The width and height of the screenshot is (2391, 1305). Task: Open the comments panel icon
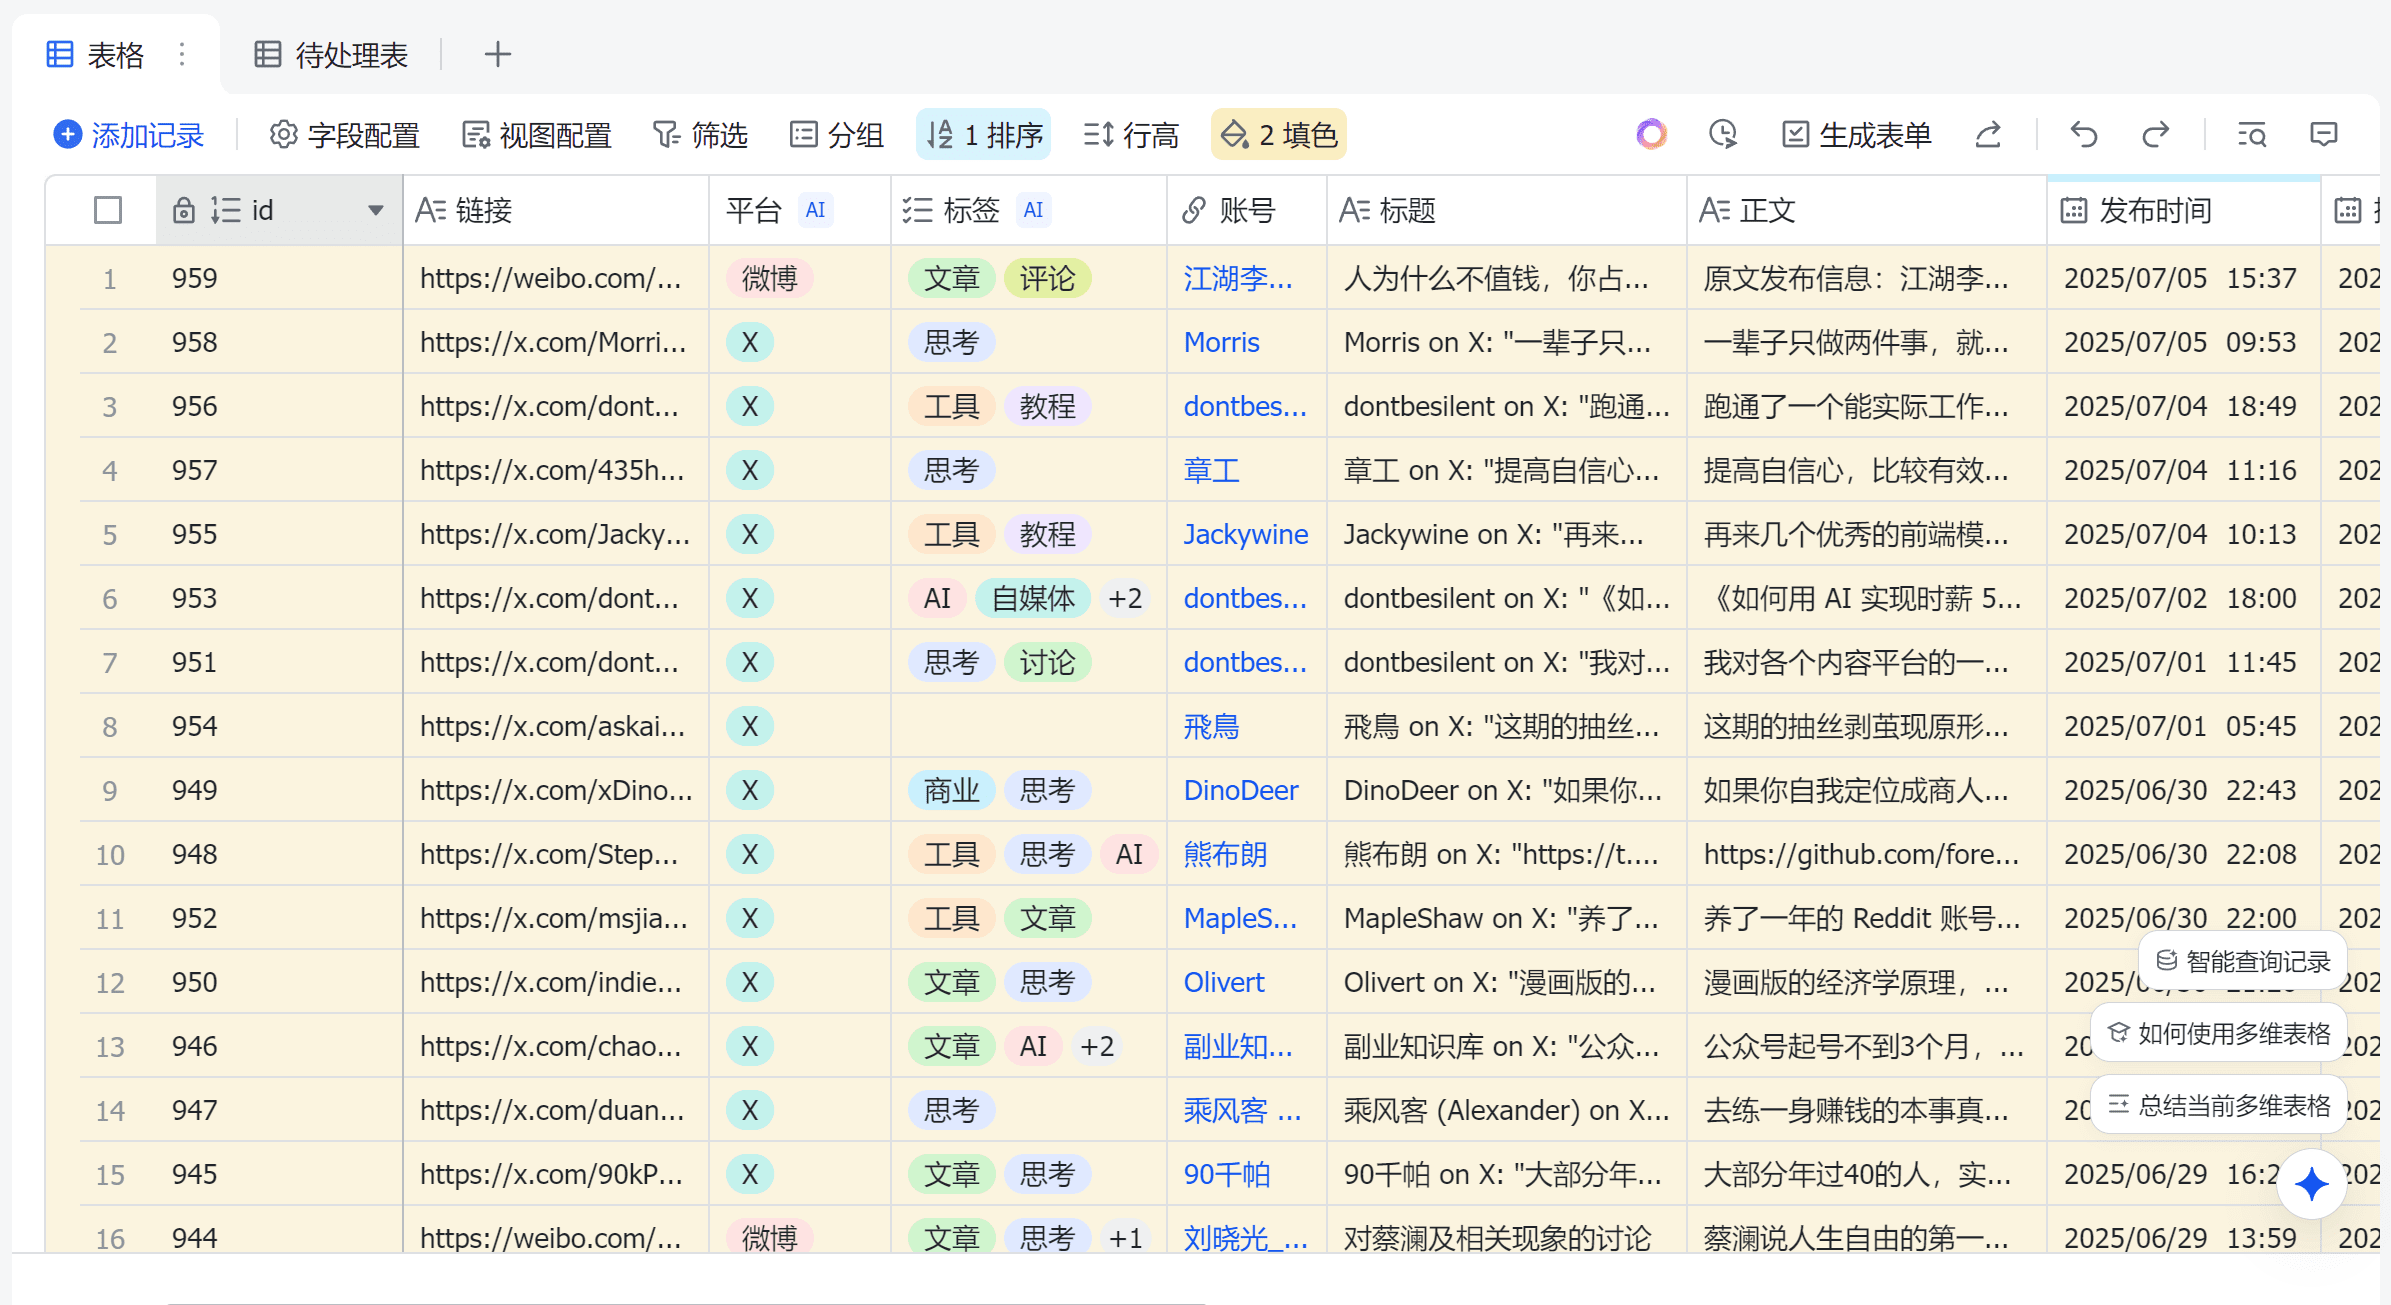[x=2324, y=134]
